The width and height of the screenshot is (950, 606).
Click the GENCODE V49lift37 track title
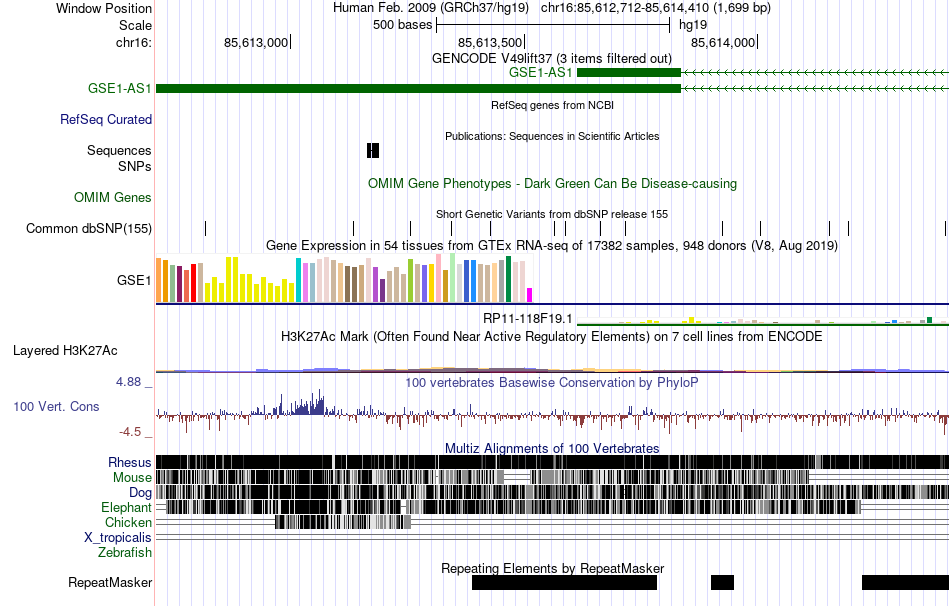(x=552, y=58)
